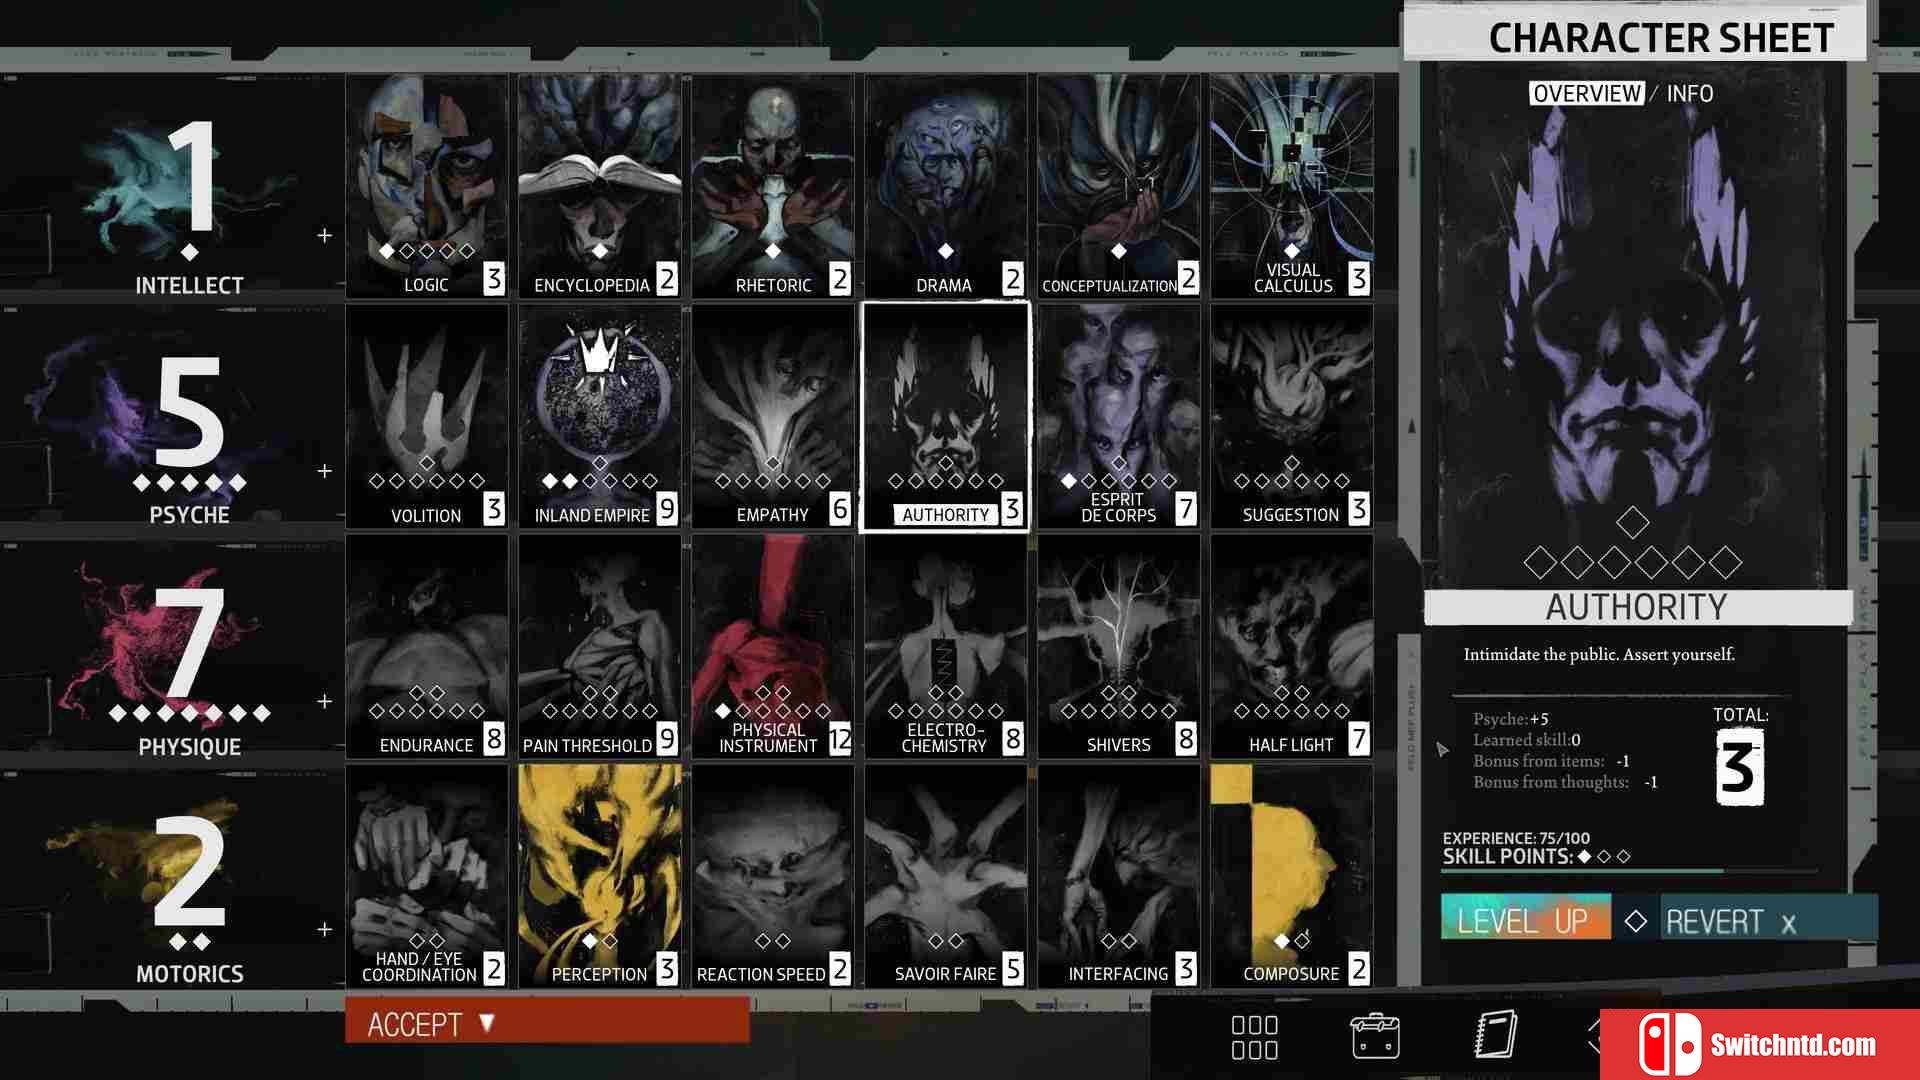Viewport: 1920px width, 1080px height.
Task: Click the diamond between Level Up and Revert
Action: 1636,921
